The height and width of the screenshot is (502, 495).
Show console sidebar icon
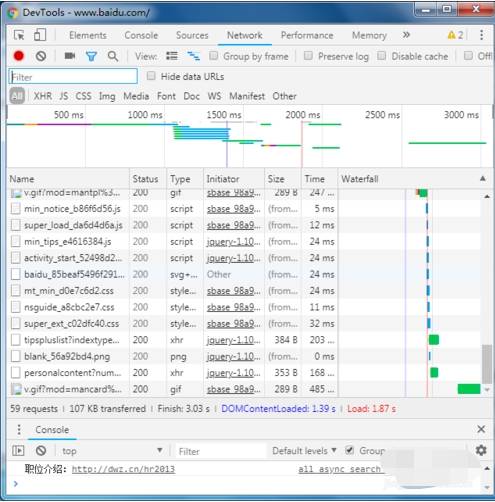point(18,451)
